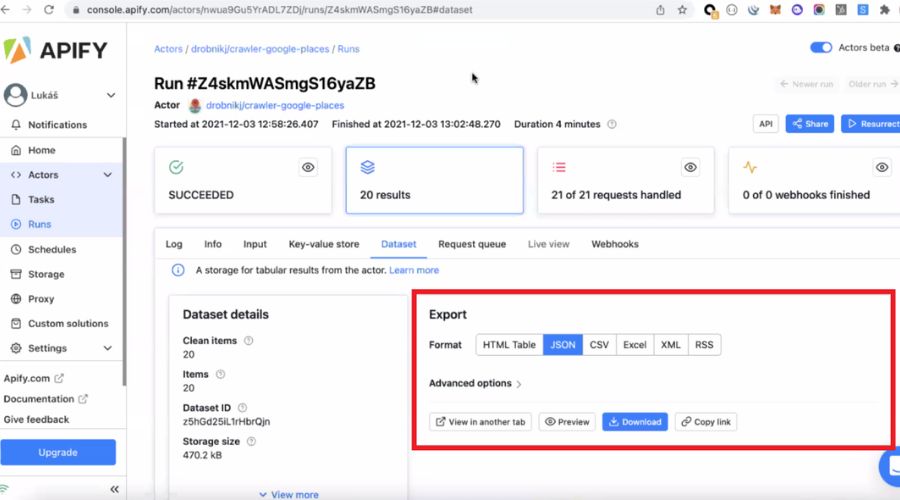Image resolution: width=900 pixels, height=500 pixels.
Task: Switch to the Input tab
Action: pyautogui.click(x=255, y=244)
